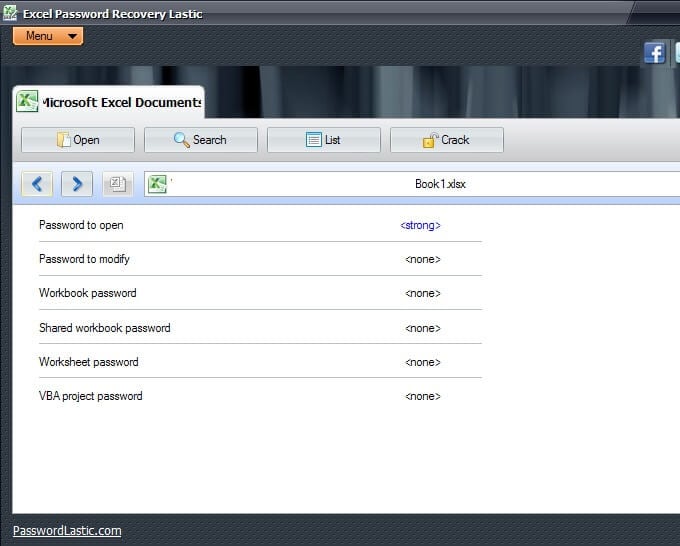The image size is (680, 546).
Task: Go to previous document with left arrow
Action: 37,184
